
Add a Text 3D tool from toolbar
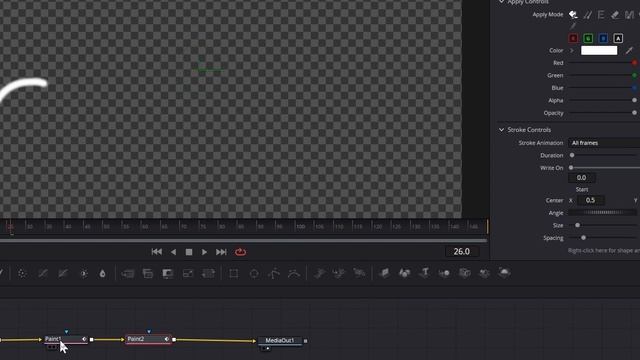click(x=424, y=273)
